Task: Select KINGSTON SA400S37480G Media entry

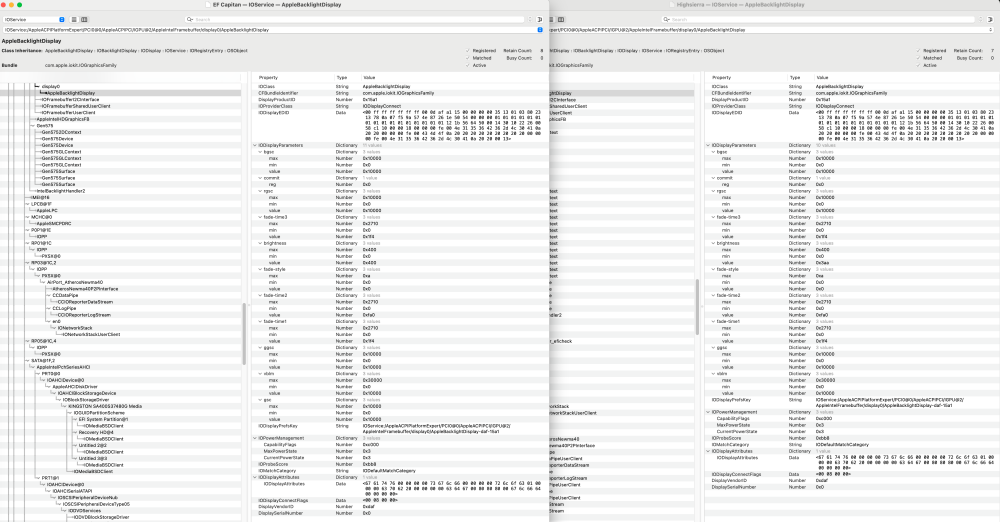Action: 105,406
